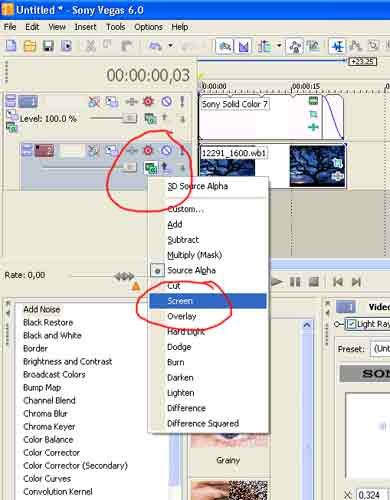Open the Tools menu
This screenshot has height=500, width=390.
(115, 27)
